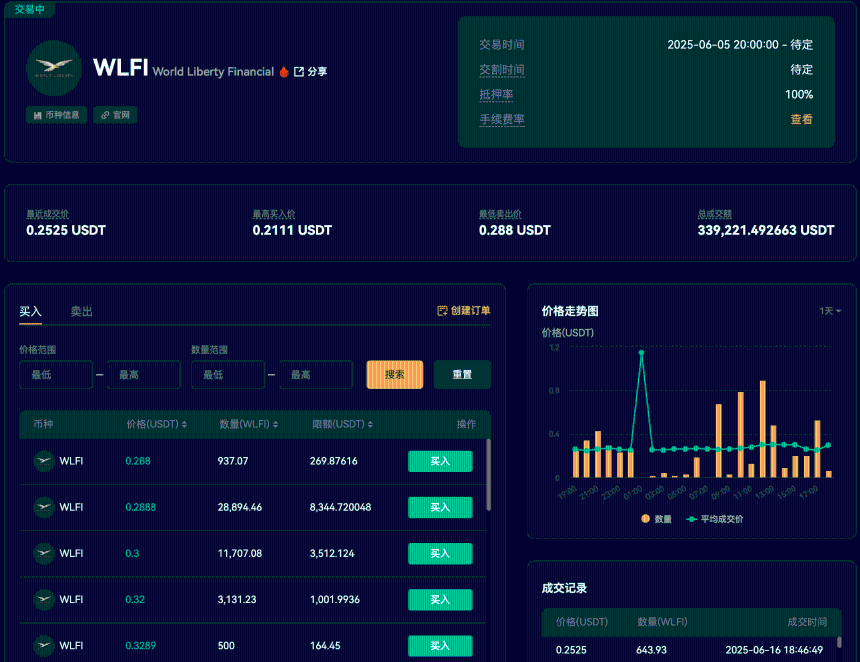Click the fire icon beside World Liberty Financial

coord(284,71)
